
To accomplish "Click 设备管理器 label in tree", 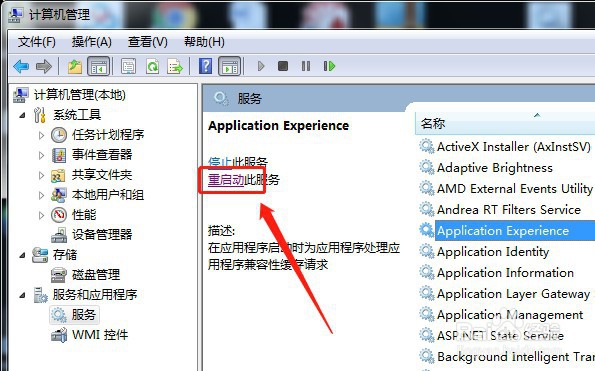I will [x=102, y=235].
